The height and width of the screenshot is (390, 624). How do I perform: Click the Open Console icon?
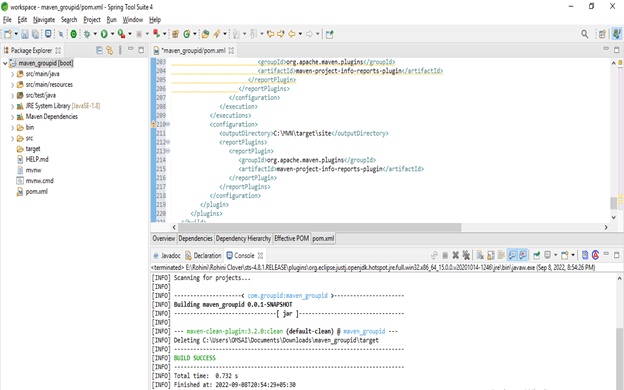point(564,255)
